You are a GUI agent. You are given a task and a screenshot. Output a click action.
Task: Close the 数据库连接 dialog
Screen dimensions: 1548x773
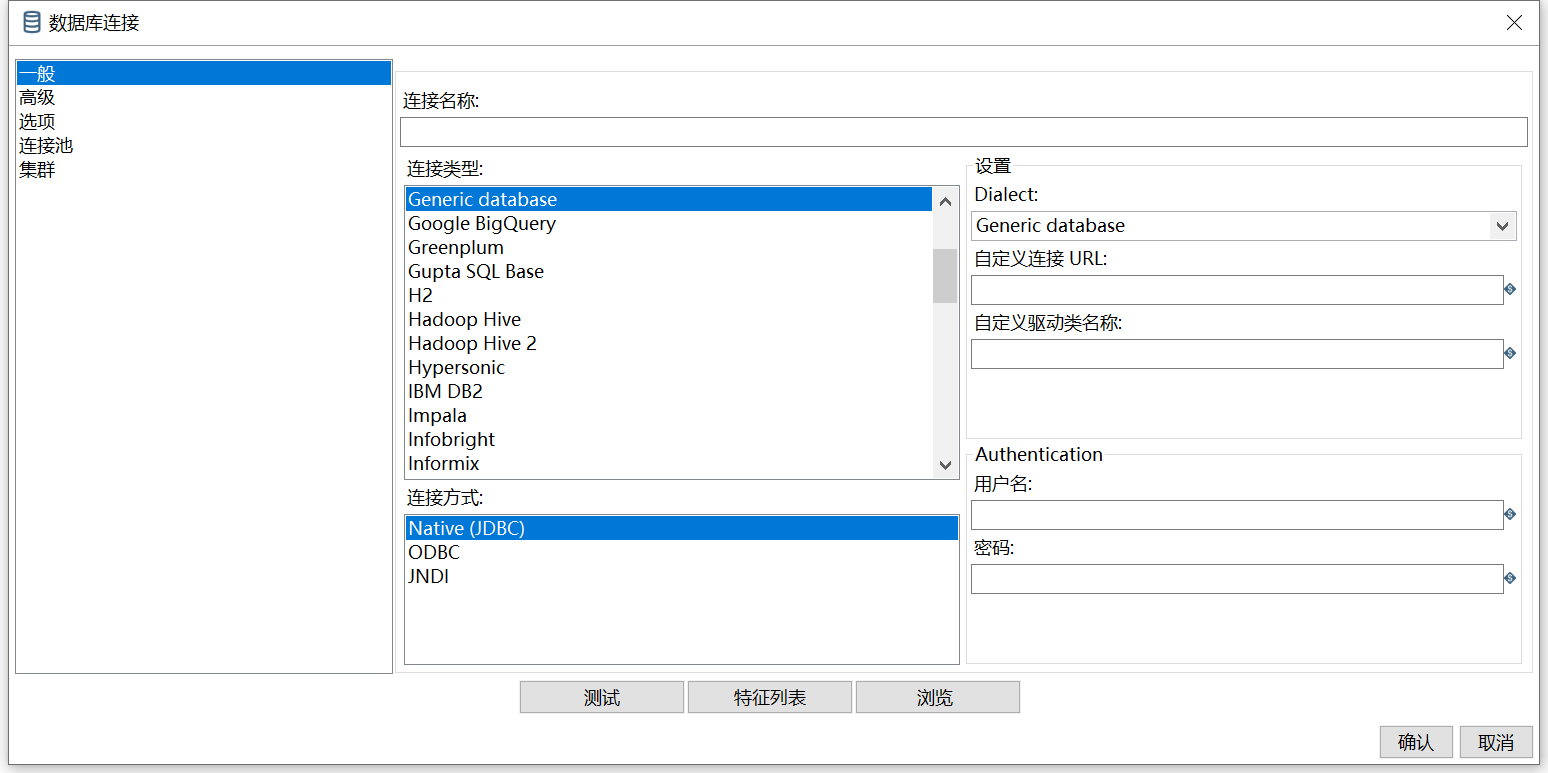[1515, 22]
